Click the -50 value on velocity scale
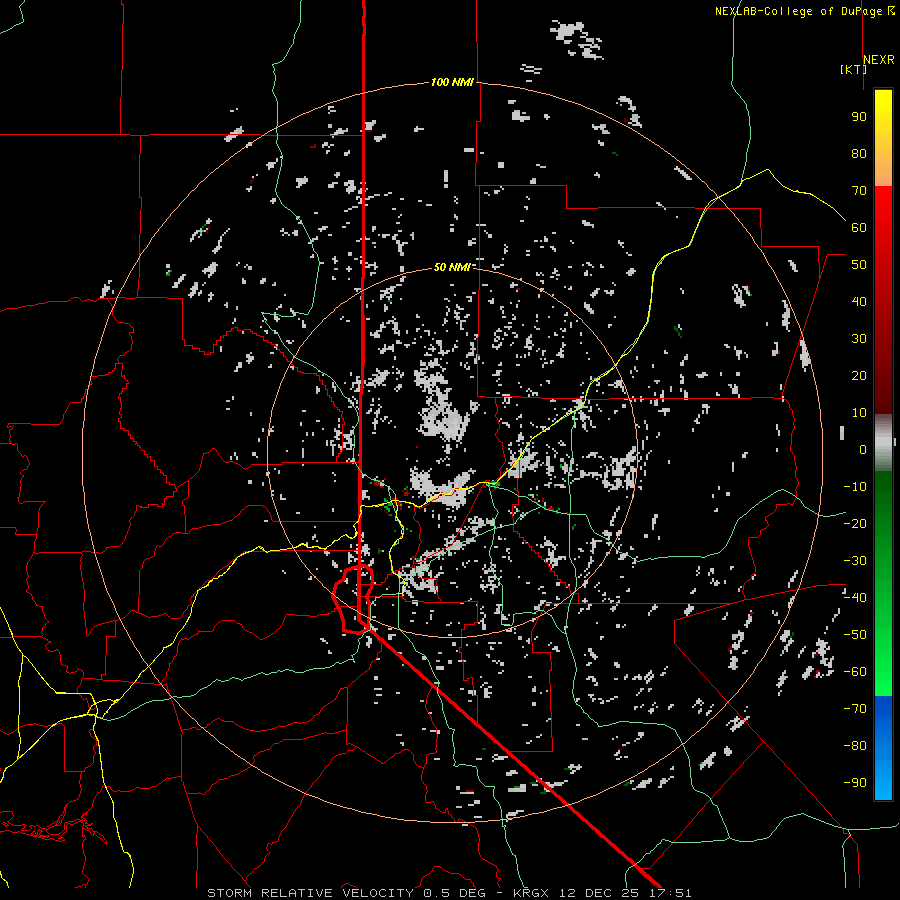 855,635
